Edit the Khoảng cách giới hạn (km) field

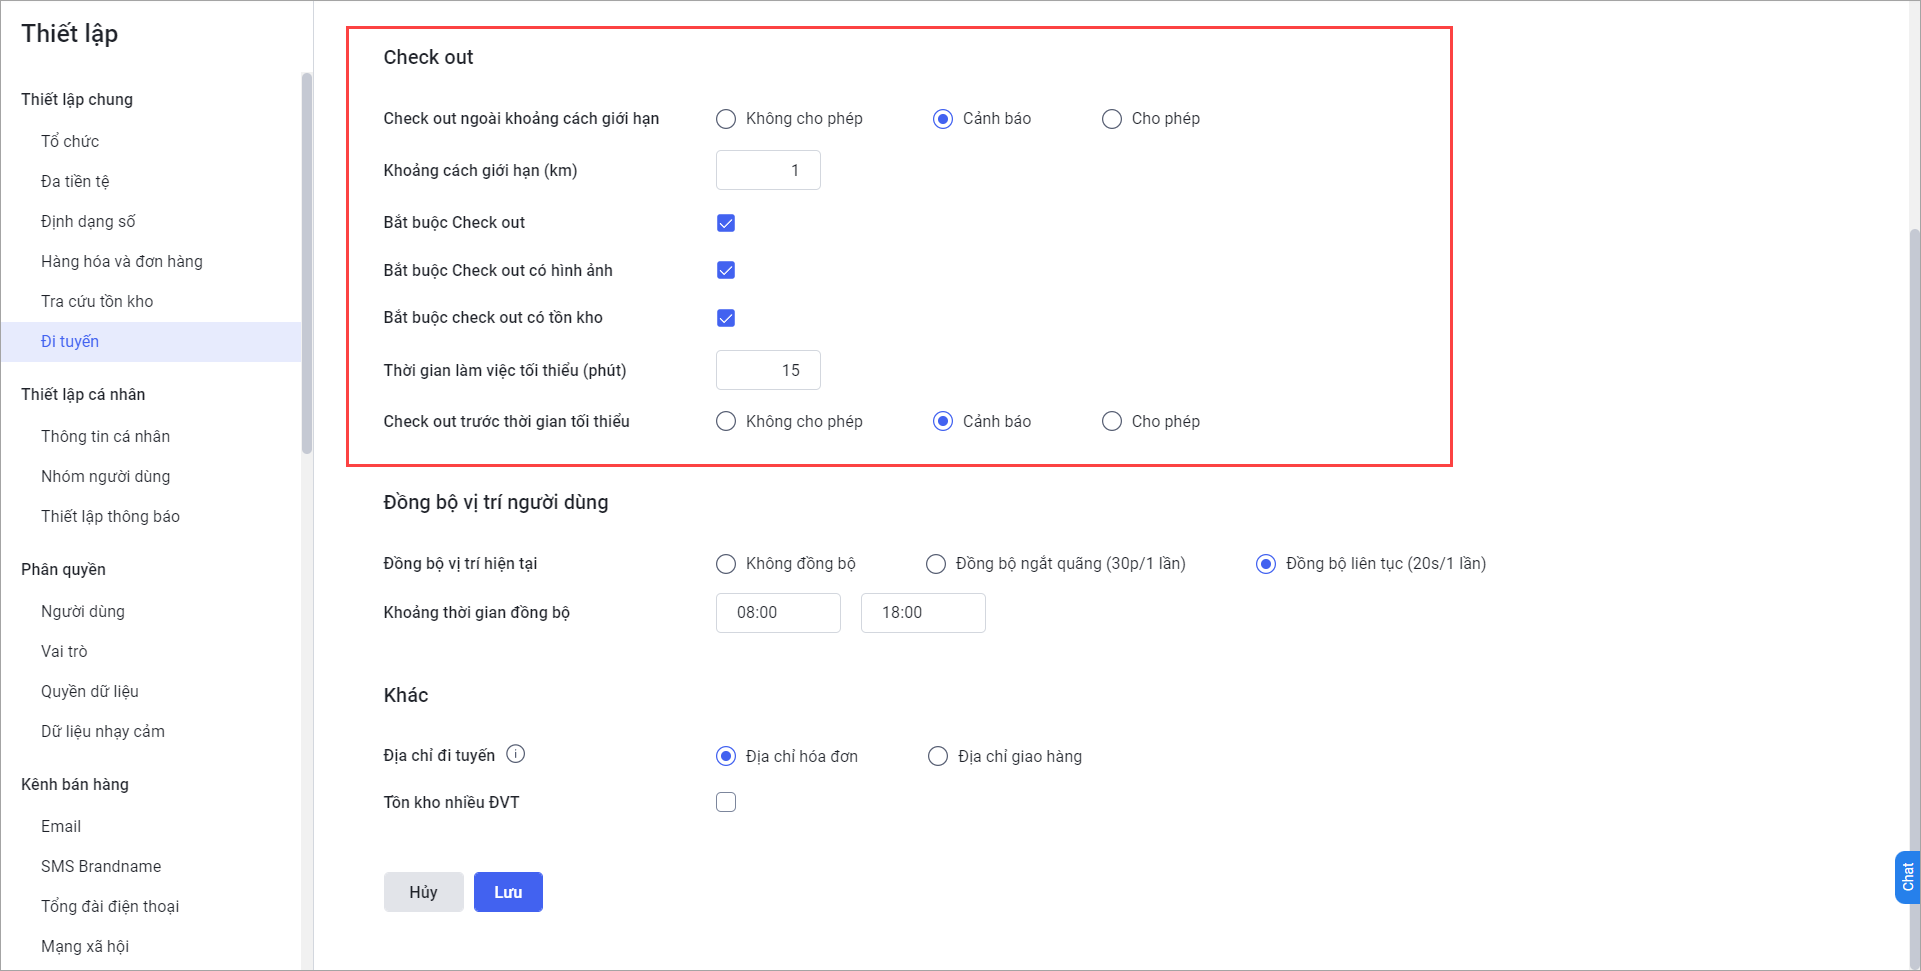tap(768, 169)
